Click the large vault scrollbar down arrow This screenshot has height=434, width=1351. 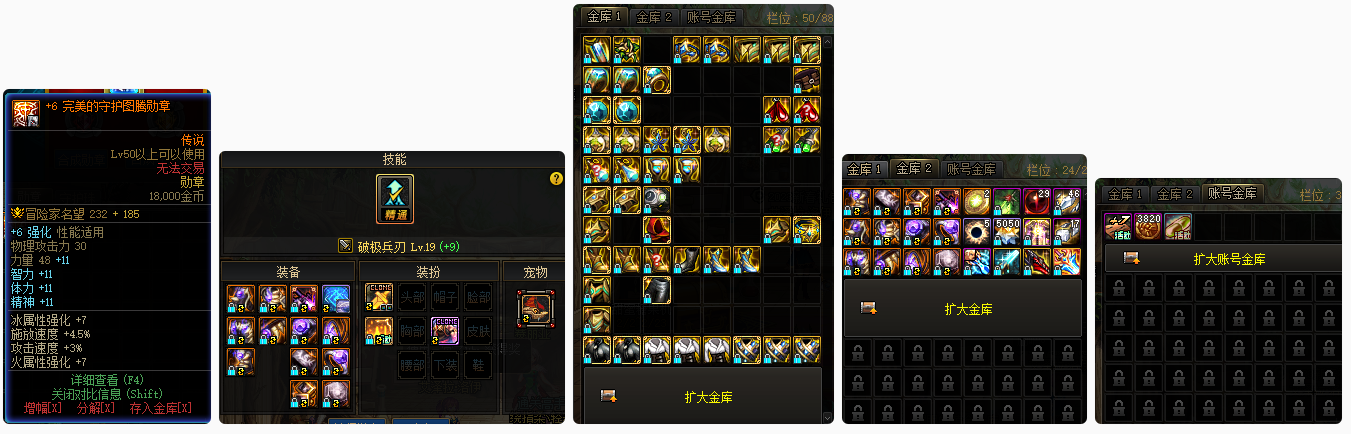click(827, 417)
